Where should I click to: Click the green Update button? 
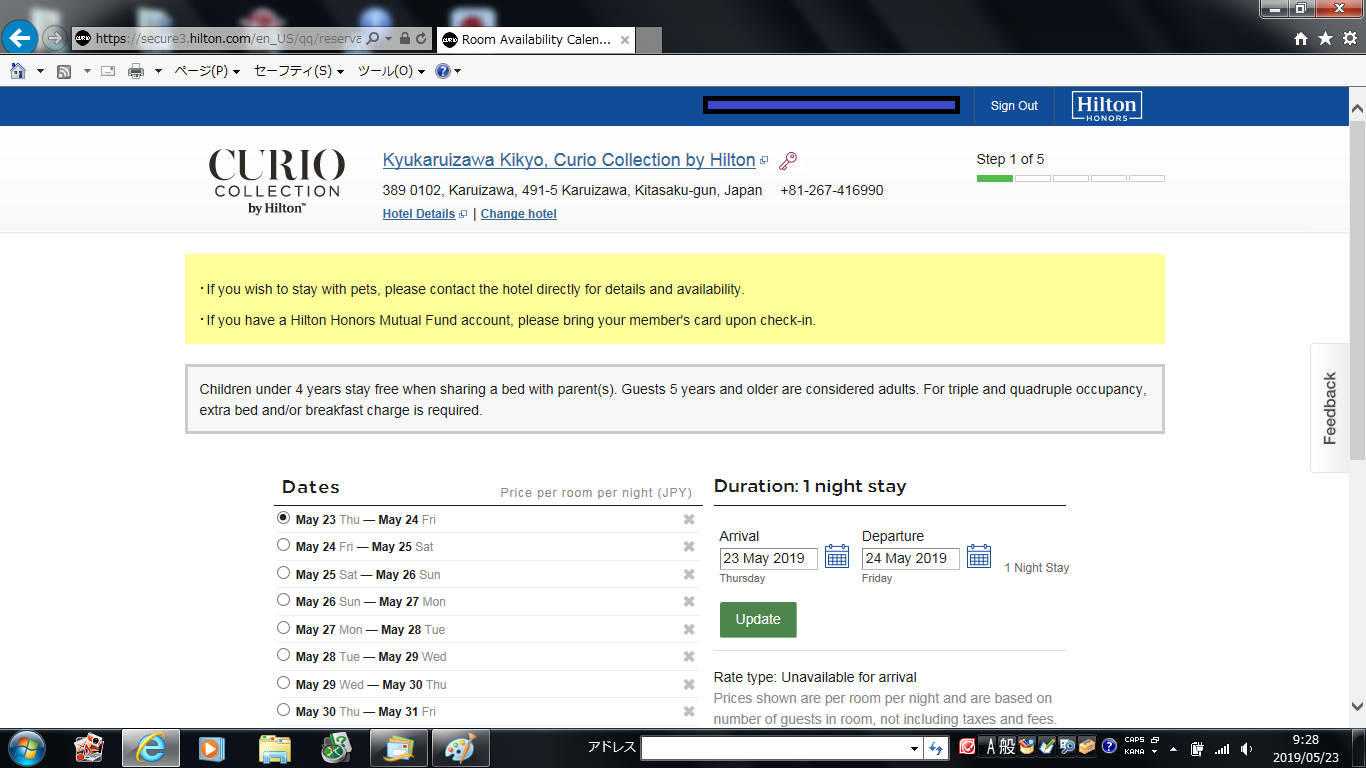tap(758, 619)
